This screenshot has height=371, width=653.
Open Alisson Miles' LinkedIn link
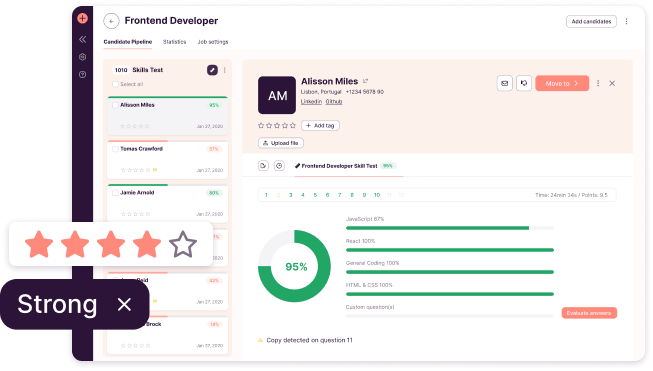click(x=311, y=102)
